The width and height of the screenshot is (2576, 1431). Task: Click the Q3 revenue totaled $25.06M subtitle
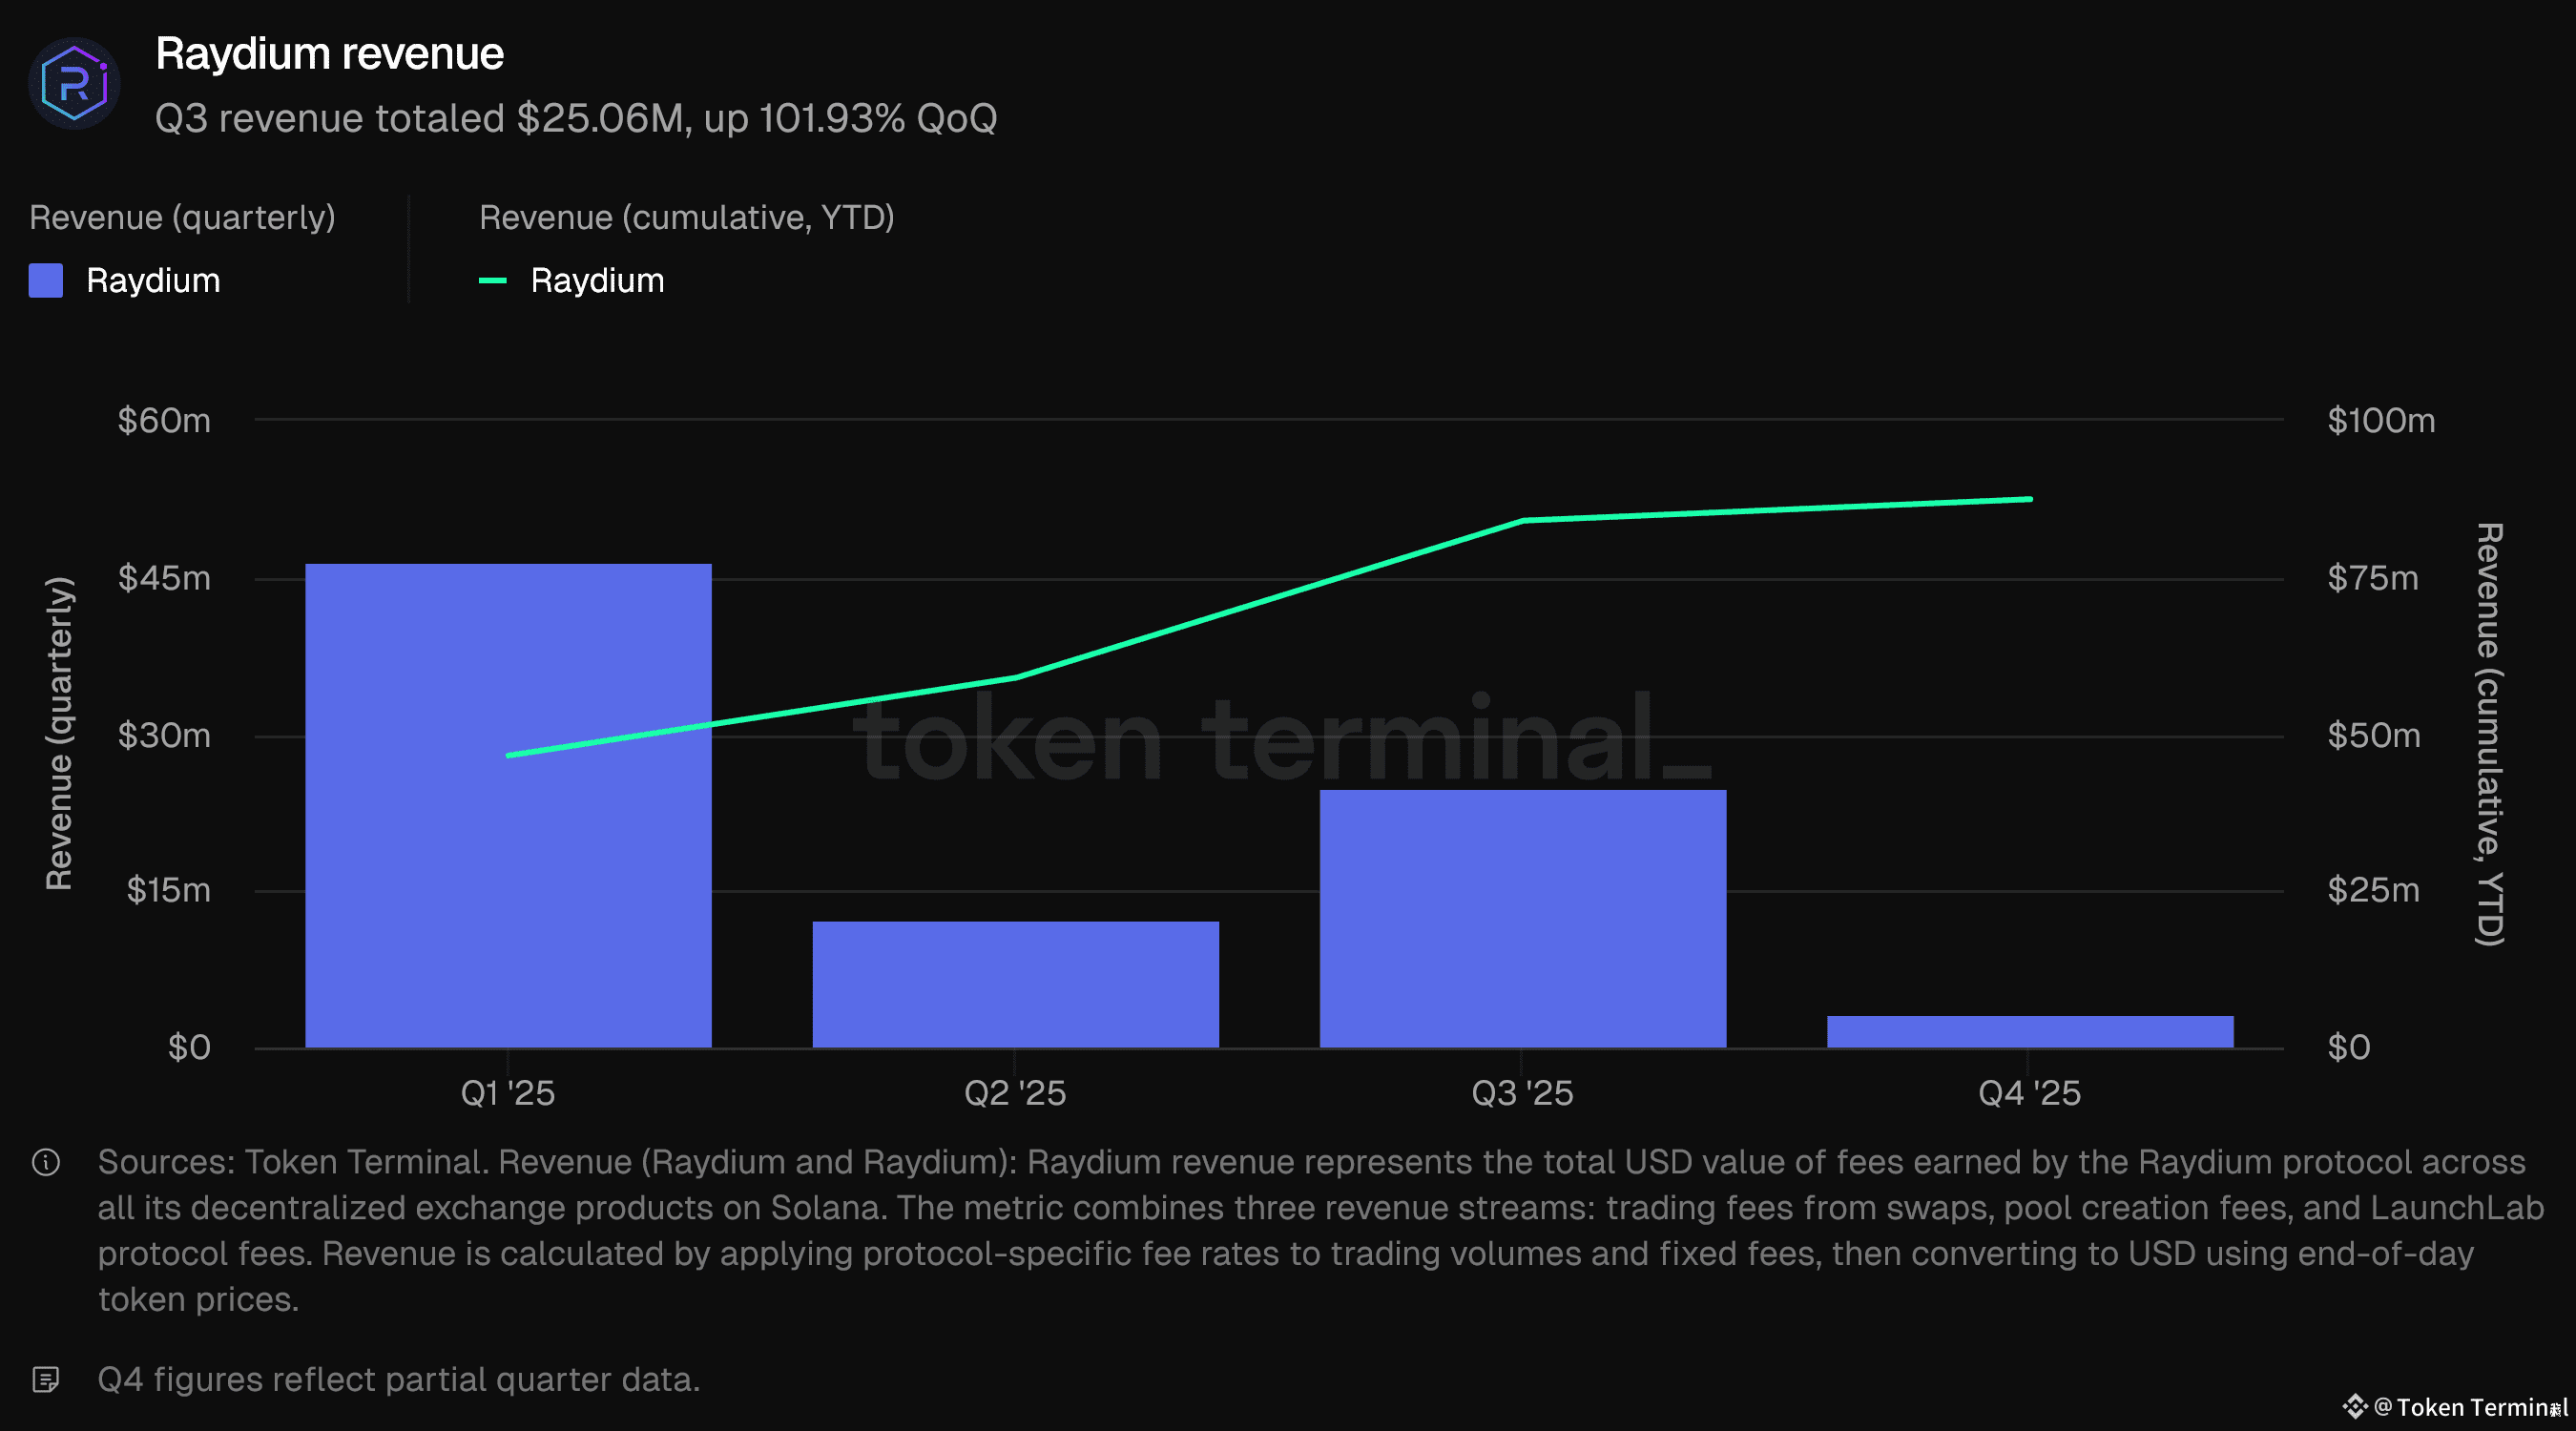pos(576,119)
